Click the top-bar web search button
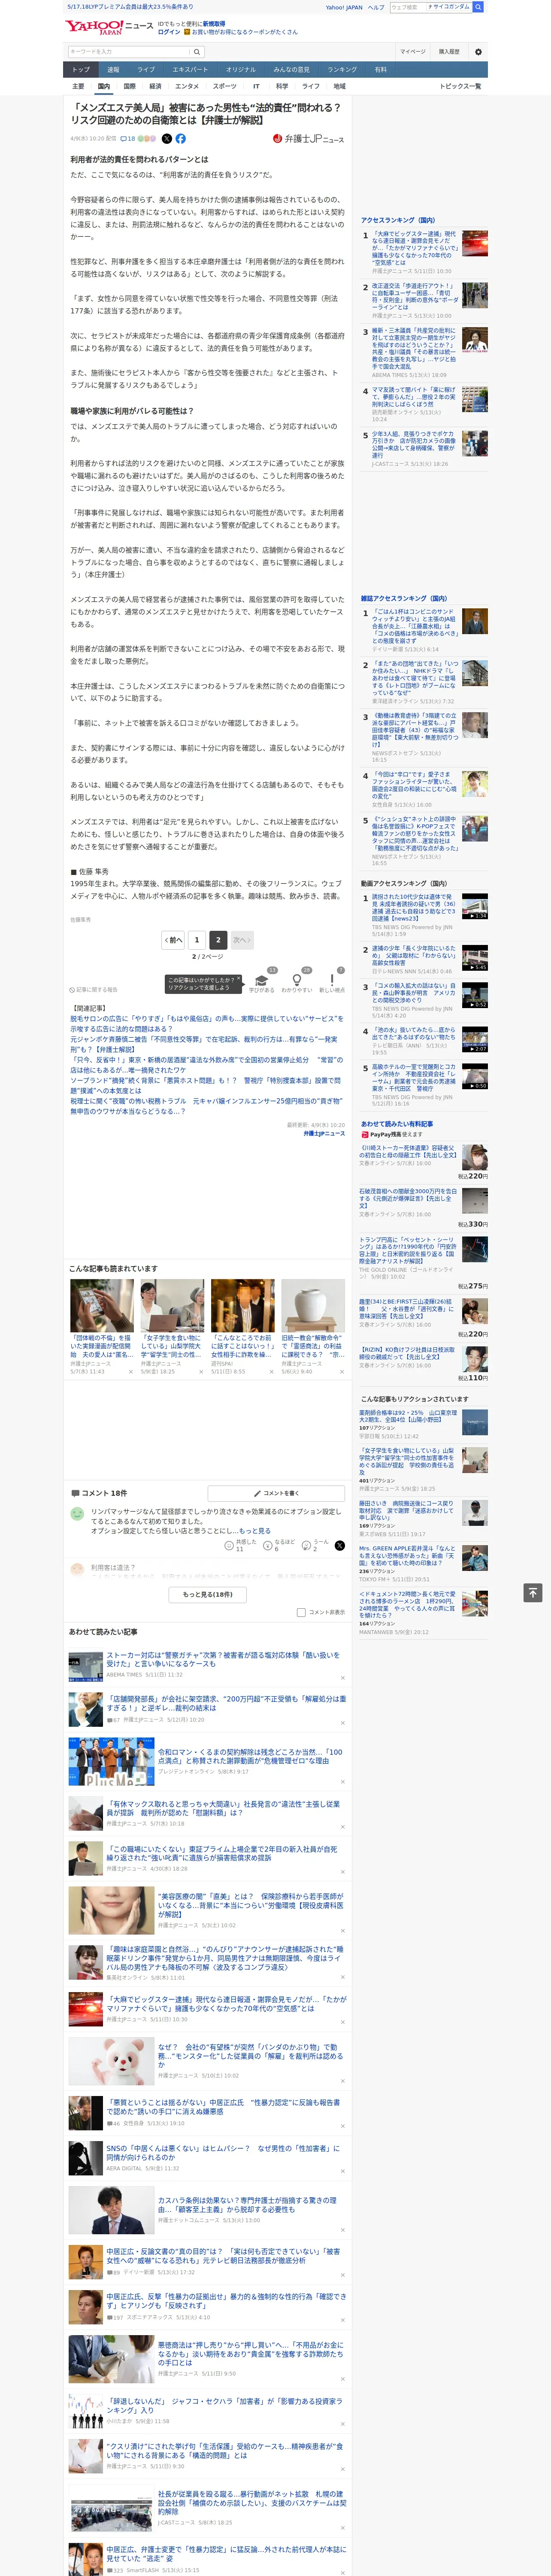 479,7
